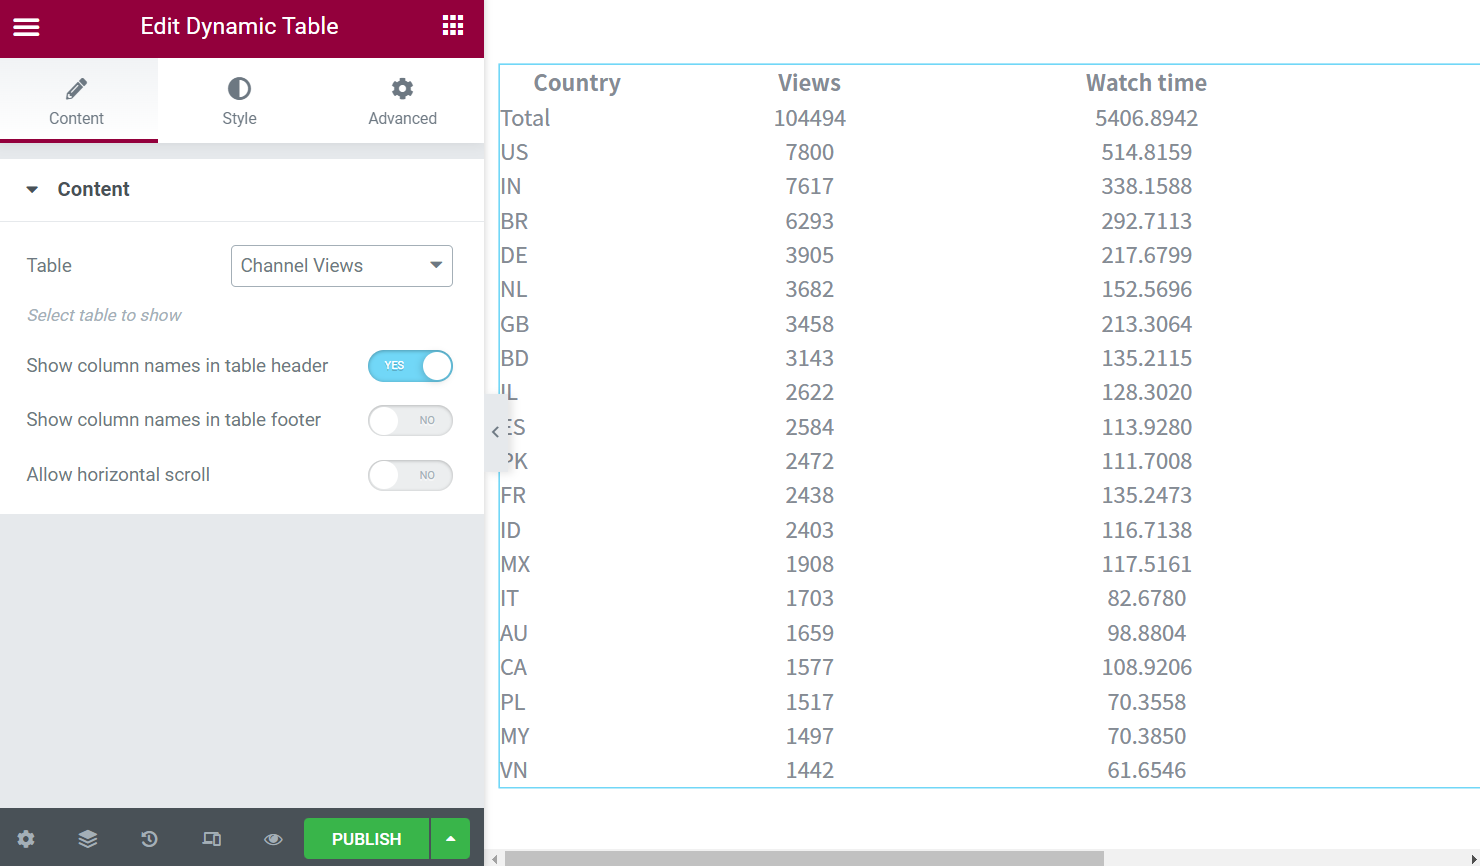This screenshot has width=1480, height=866.
Task: Preview changes with the eye icon
Action: [x=273, y=839]
